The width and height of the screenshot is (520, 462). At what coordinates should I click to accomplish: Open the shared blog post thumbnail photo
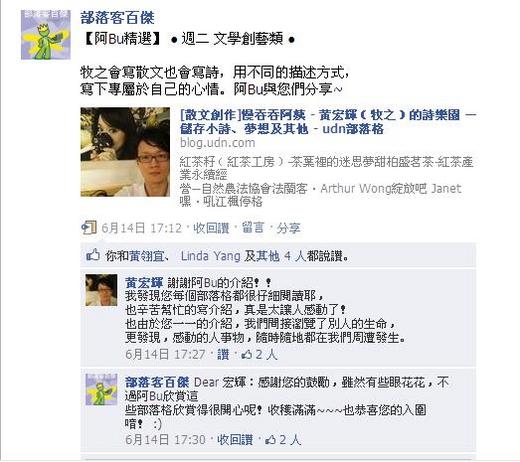coord(125,152)
